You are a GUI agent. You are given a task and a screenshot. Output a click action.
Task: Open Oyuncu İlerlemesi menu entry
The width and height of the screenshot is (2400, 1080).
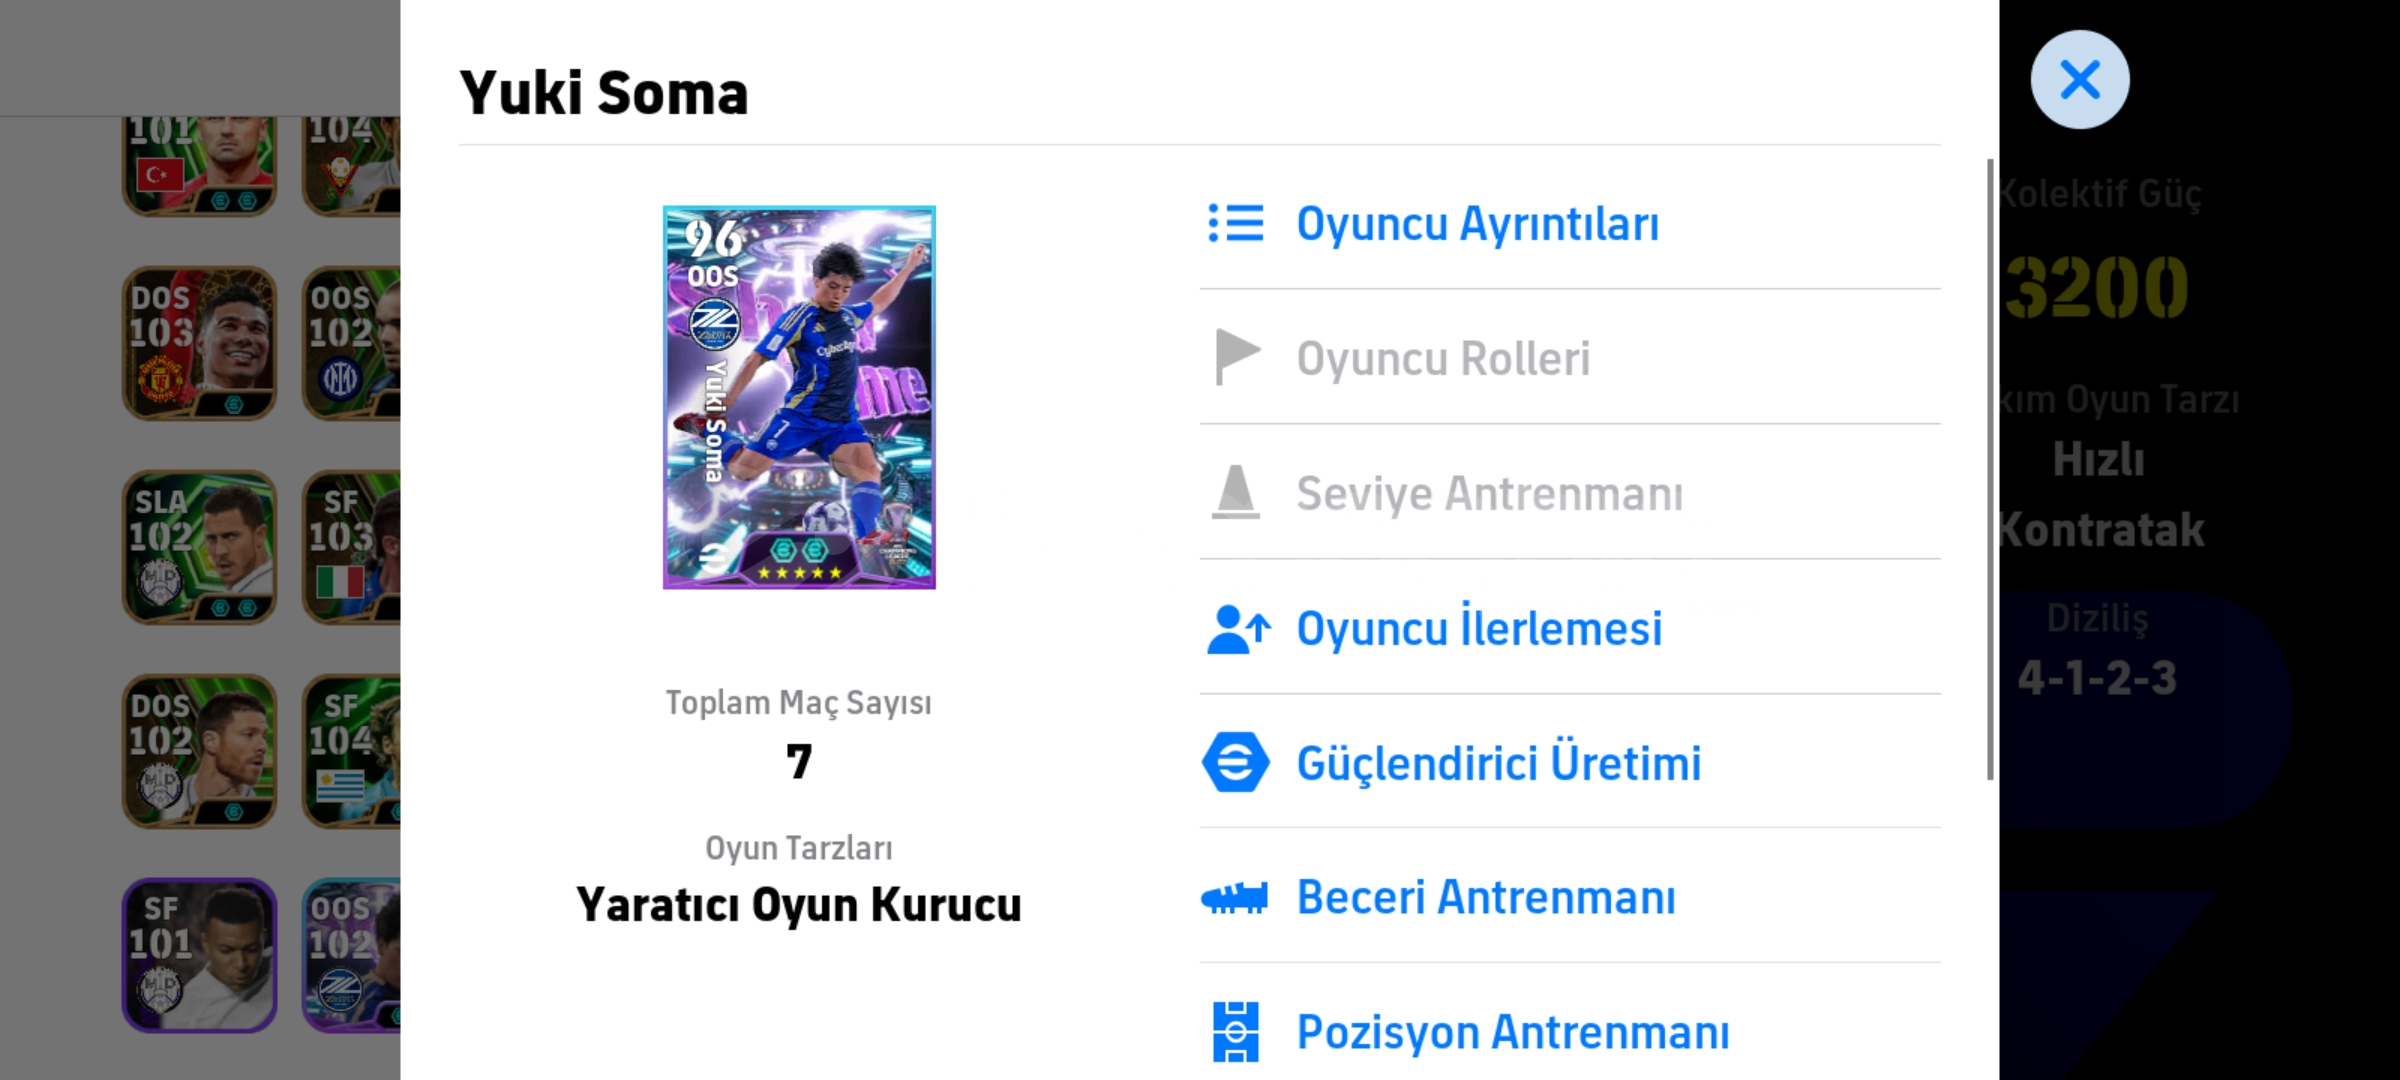(1479, 629)
